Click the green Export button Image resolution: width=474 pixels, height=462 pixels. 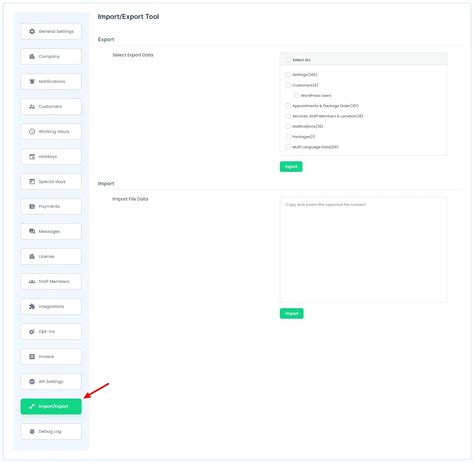pyautogui.click(x=291, y=167)
